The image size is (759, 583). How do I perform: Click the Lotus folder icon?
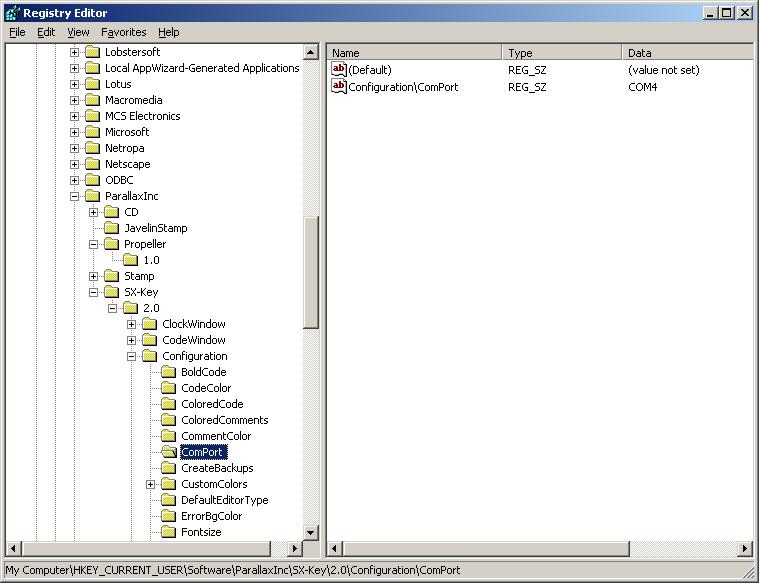click(92, 84)
